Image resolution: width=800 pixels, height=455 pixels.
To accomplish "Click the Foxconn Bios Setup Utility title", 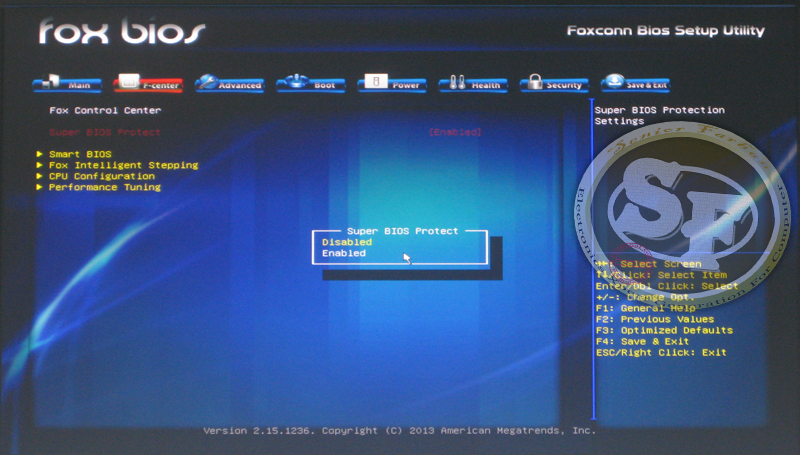I will pos(666,31).
